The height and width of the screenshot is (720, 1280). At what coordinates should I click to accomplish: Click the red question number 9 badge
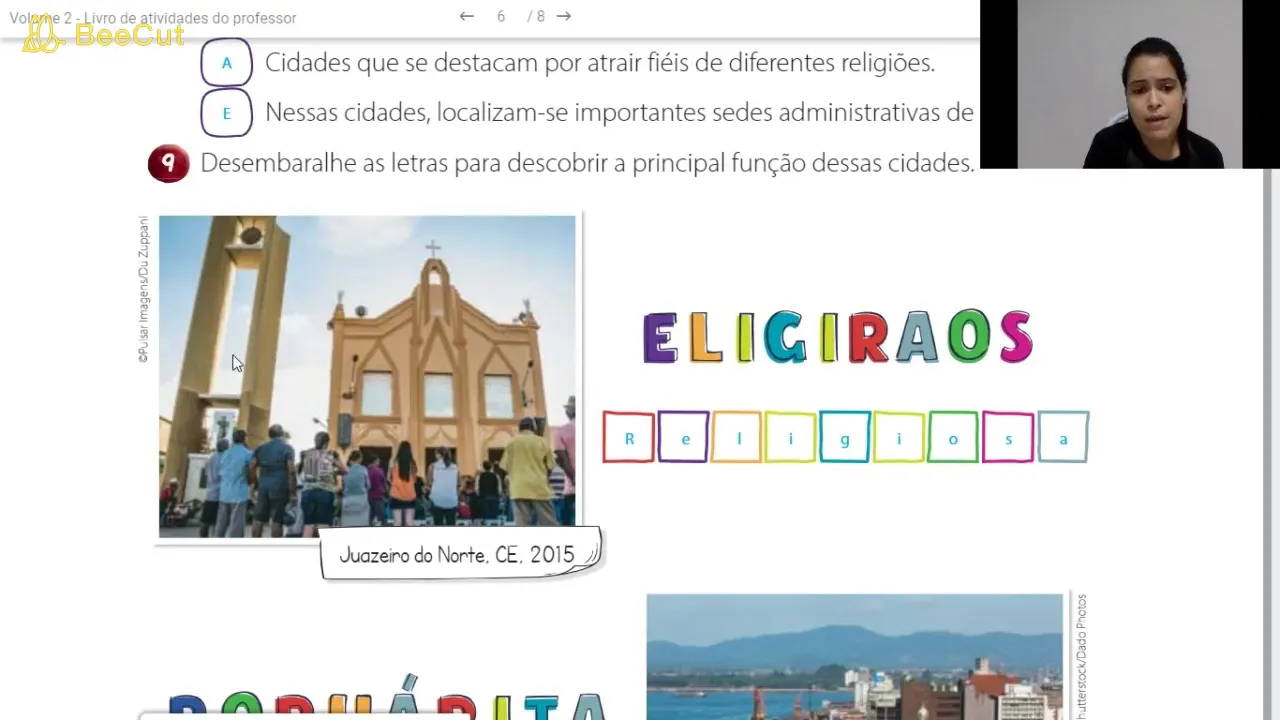[x=168, y=163]
